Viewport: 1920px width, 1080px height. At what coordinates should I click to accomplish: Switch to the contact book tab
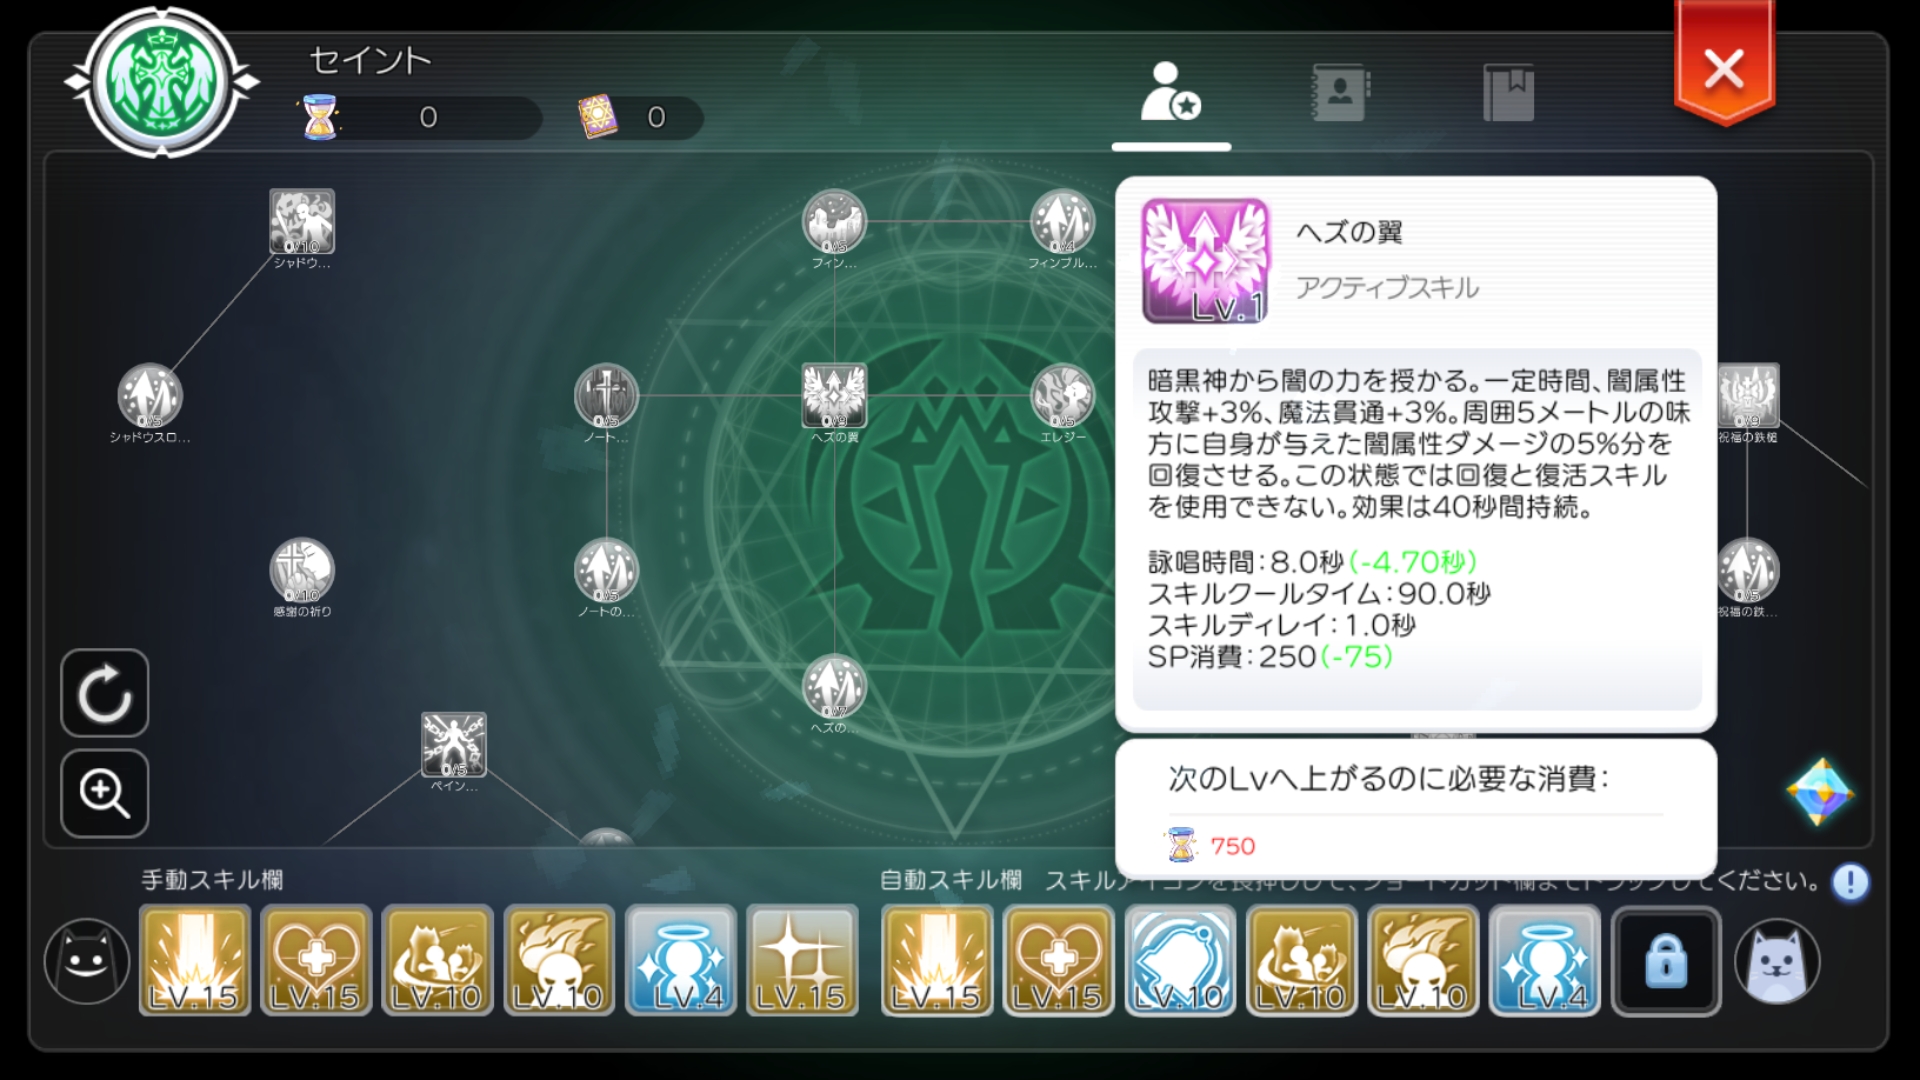pos(1340,92)
